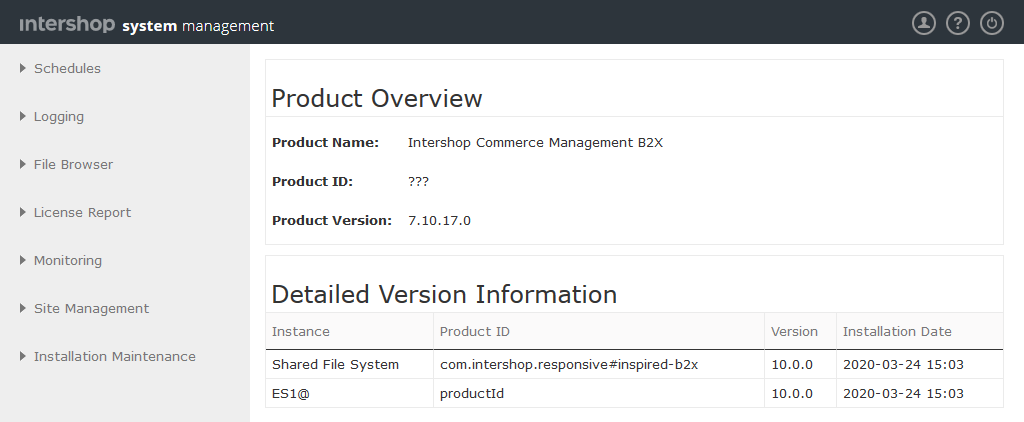1024x422 pixels.
Task: Open the Schedules menu item
Action: (67, 69)
